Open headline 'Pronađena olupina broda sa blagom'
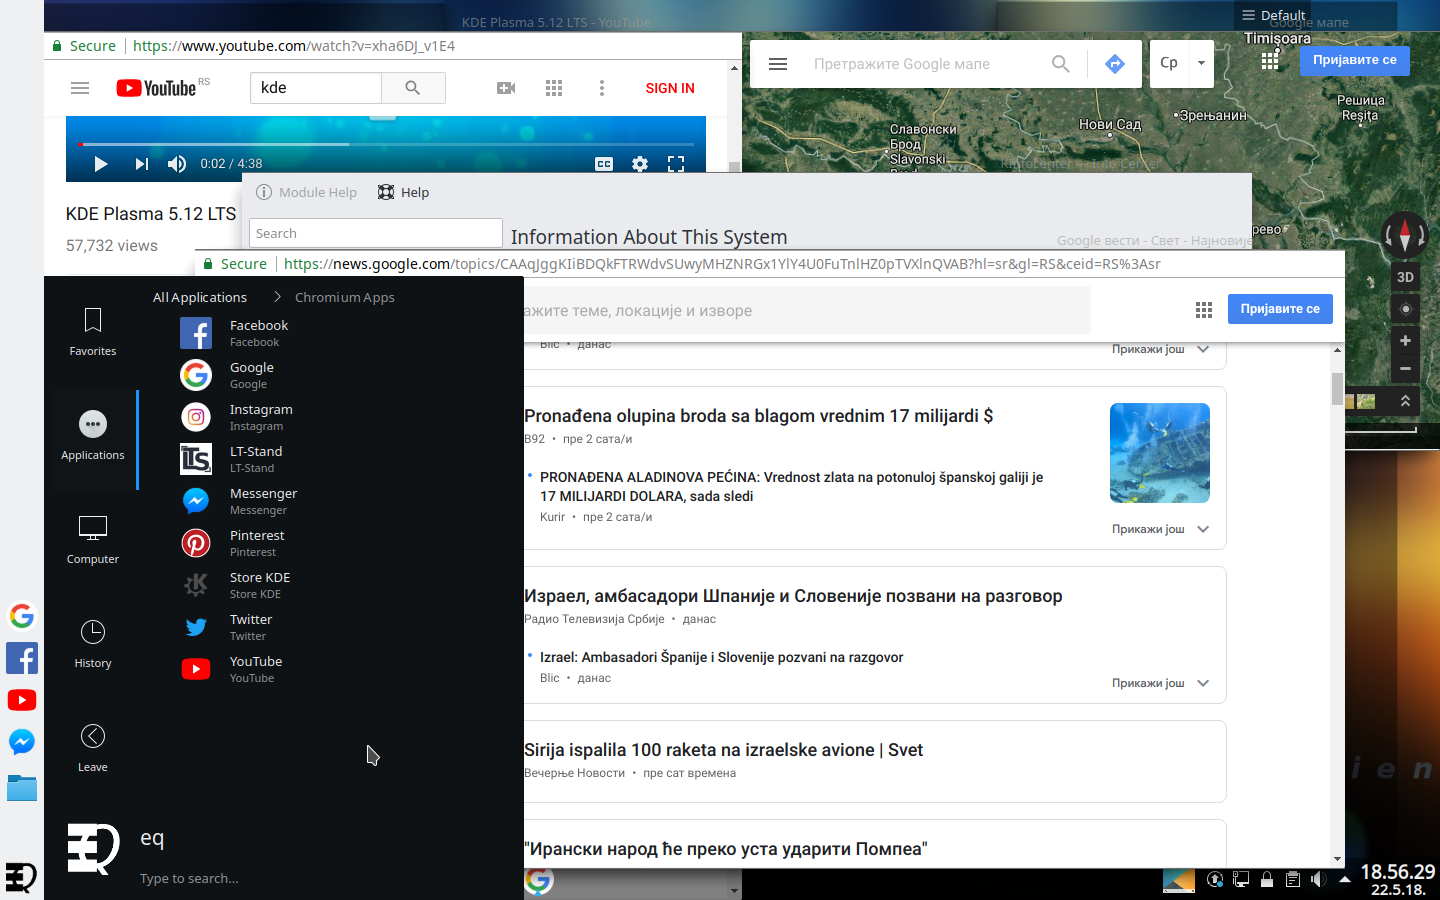1440x900 pixels. [758, 416]
